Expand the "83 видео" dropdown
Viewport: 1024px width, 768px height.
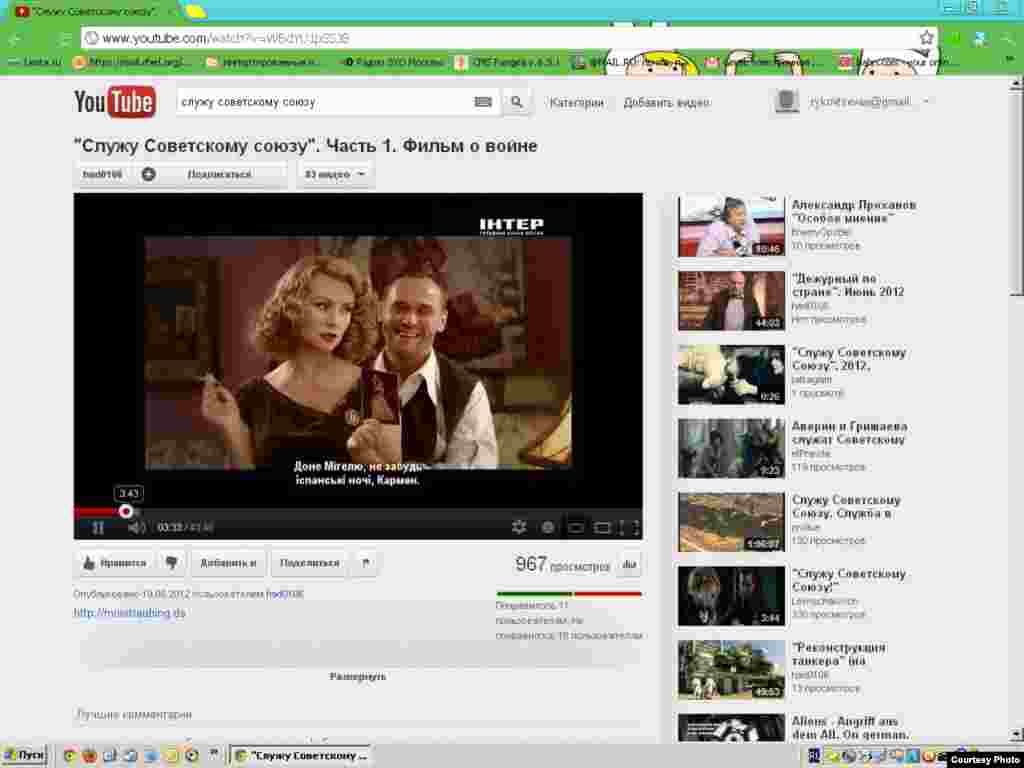click(x=334, y=174)
